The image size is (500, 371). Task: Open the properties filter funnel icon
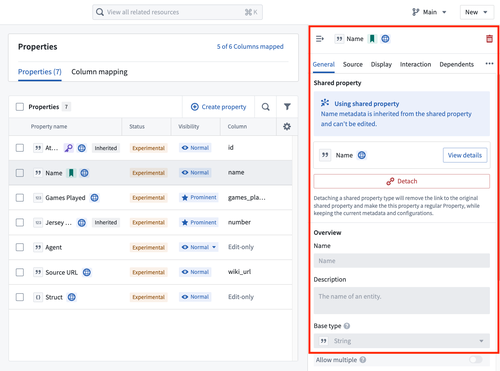point(287,107)
